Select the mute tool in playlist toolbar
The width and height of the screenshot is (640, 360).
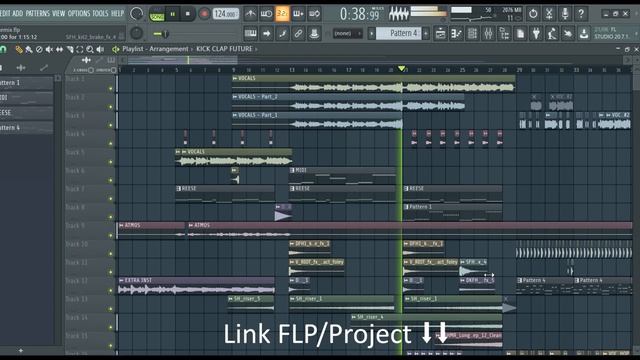click(49, 49)
